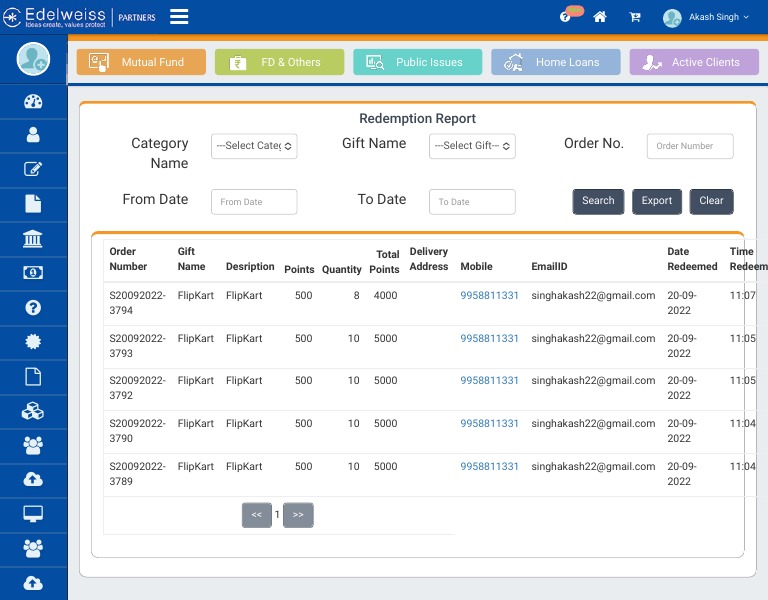This screenshot has height=600, width=768.
Task: Open the shopping cart icon
Action: (635, 17)
